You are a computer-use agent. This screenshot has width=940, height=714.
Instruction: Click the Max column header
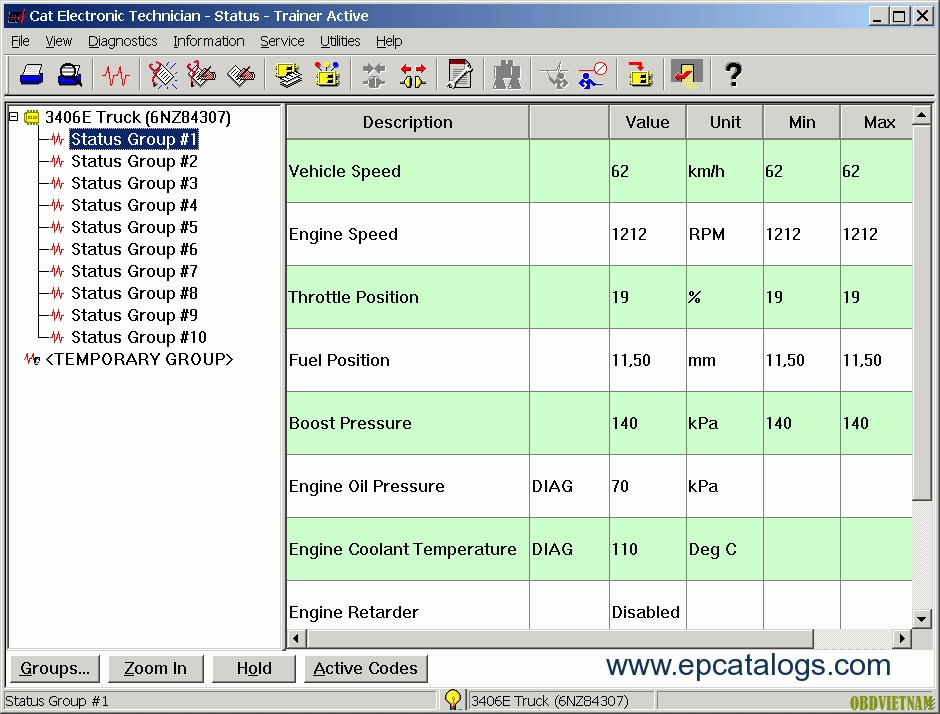876,122
